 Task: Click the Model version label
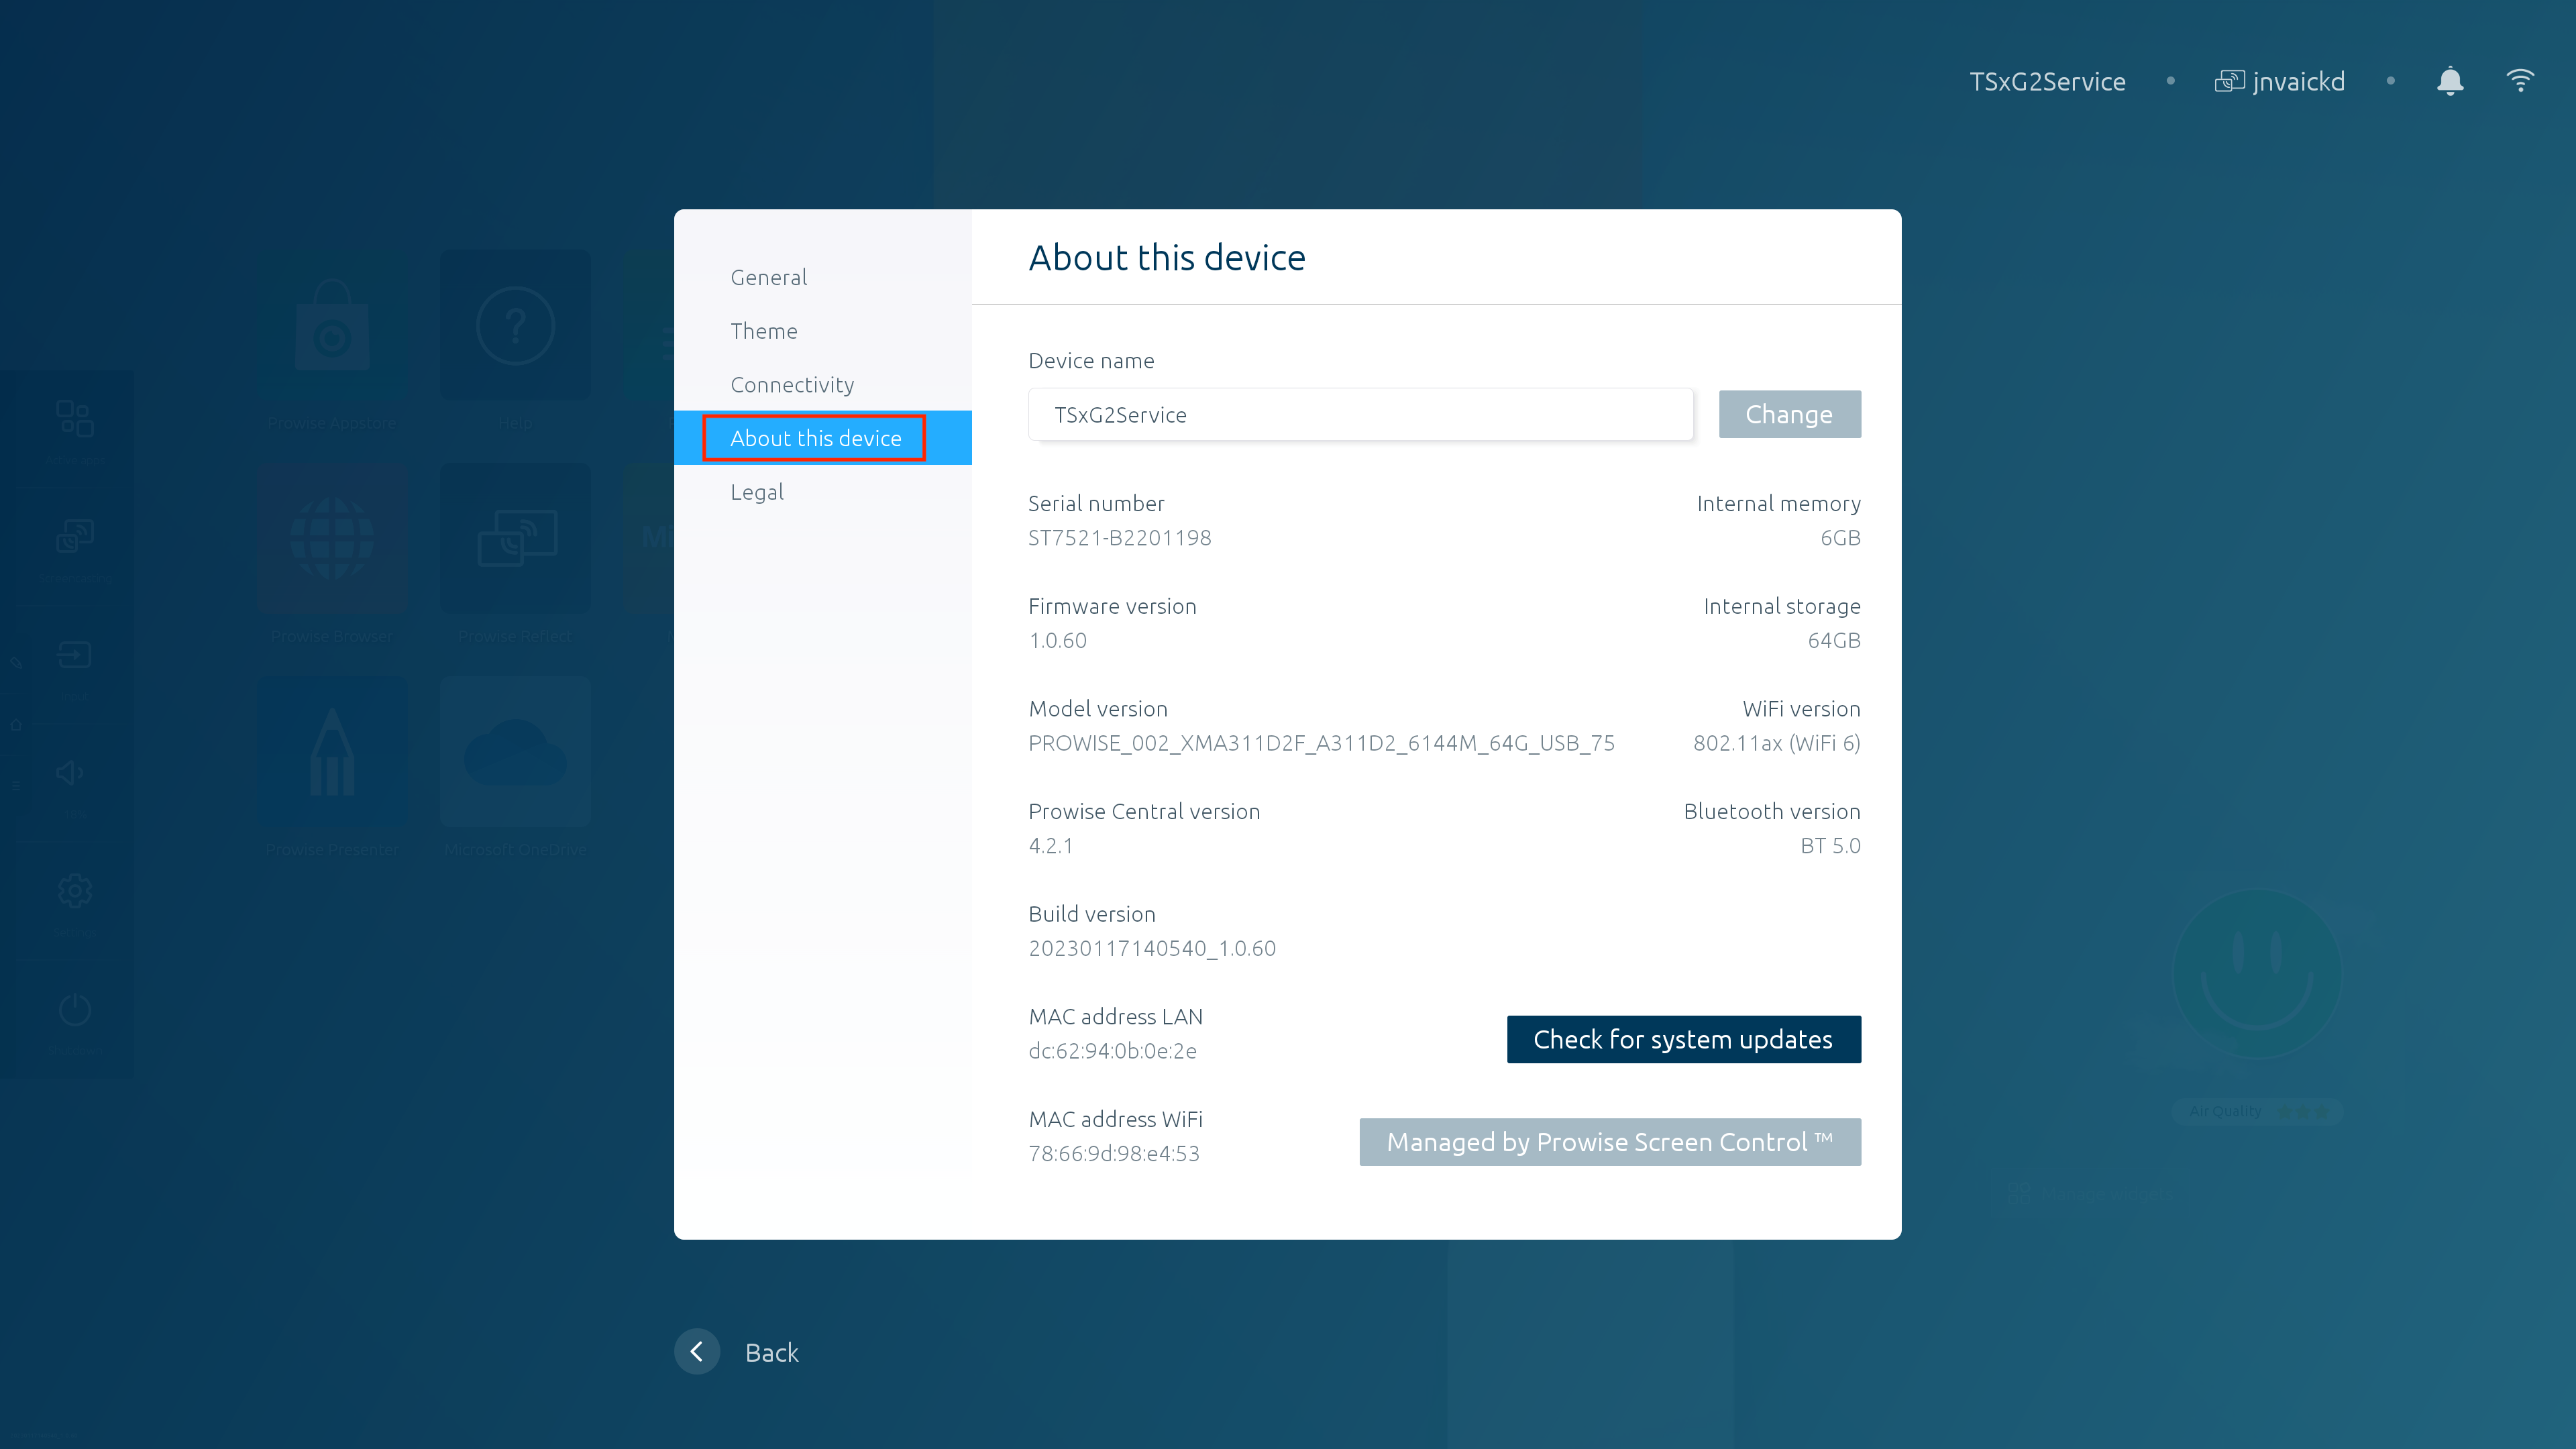1098,709
